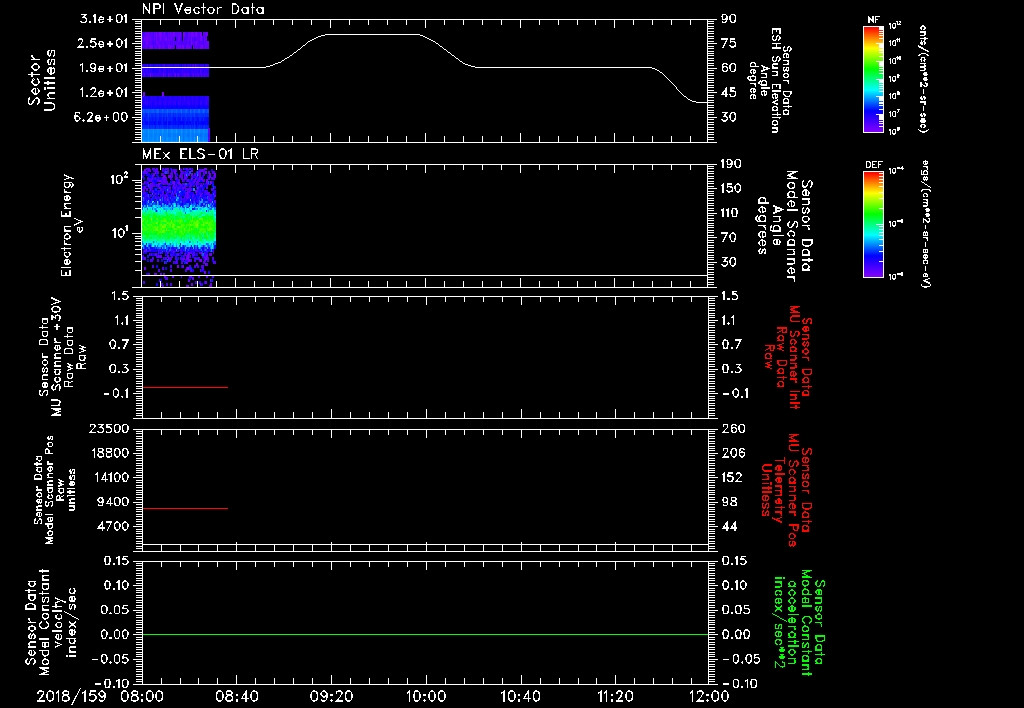
Task: Click the '12:00' end time label
Action: [x=709, y=696]
